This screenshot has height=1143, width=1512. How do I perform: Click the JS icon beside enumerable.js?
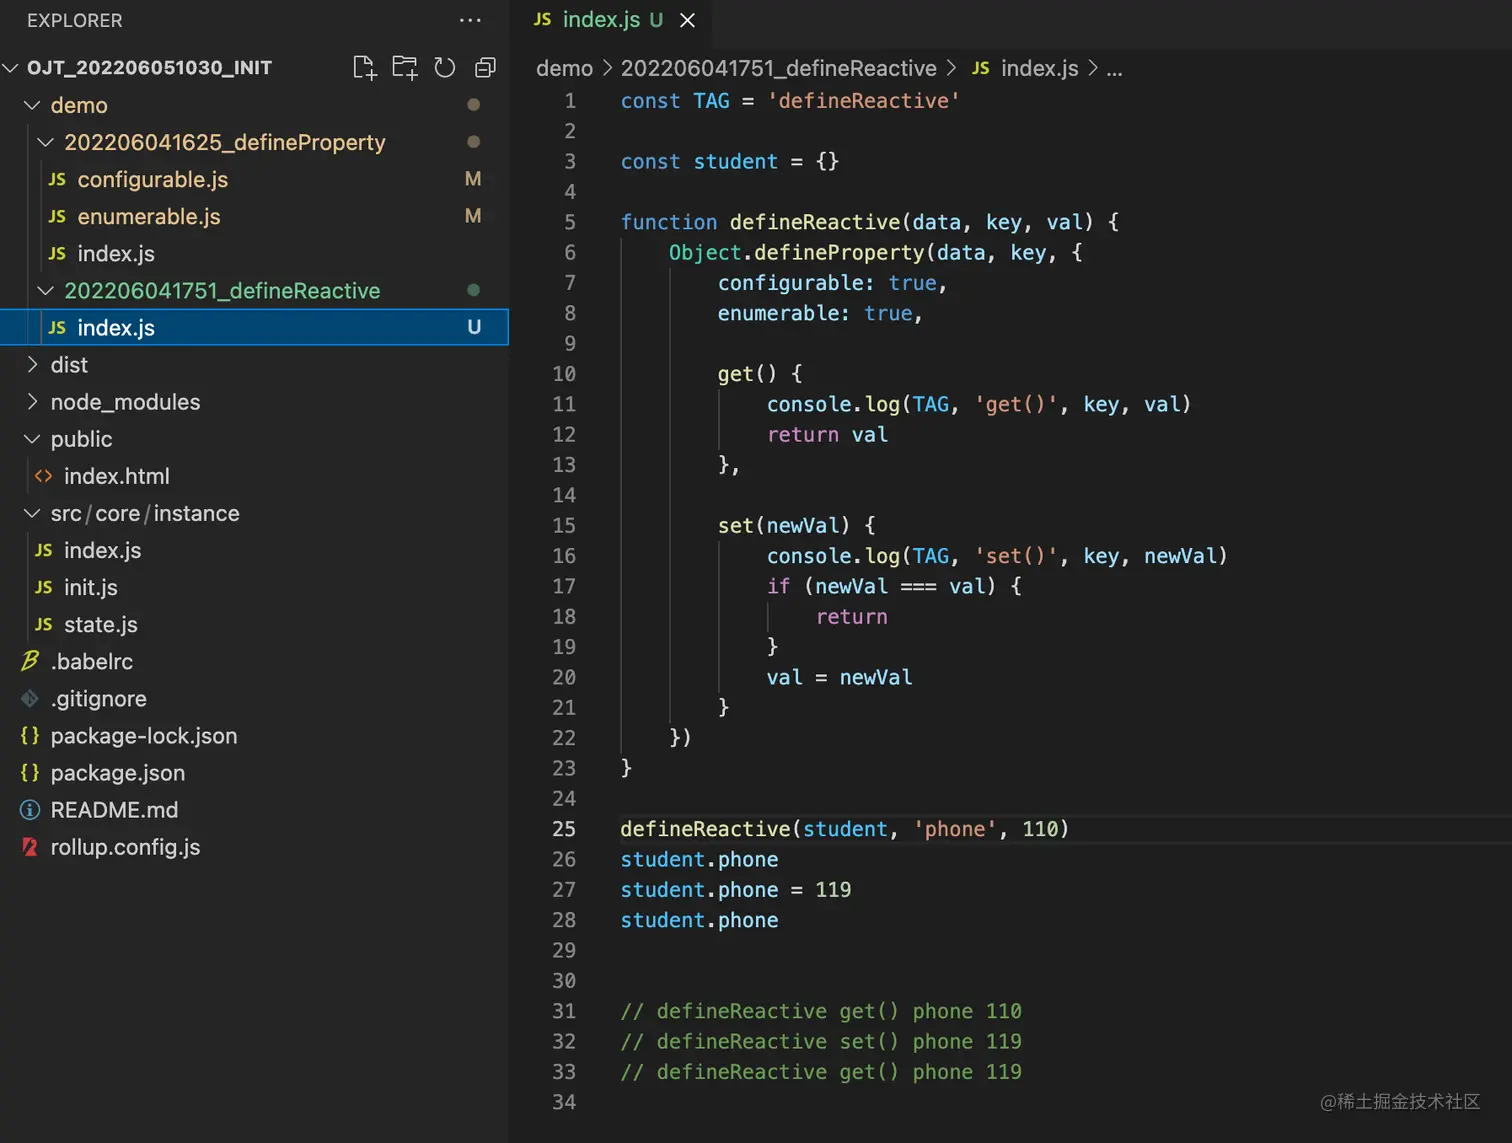coord(57,216)
